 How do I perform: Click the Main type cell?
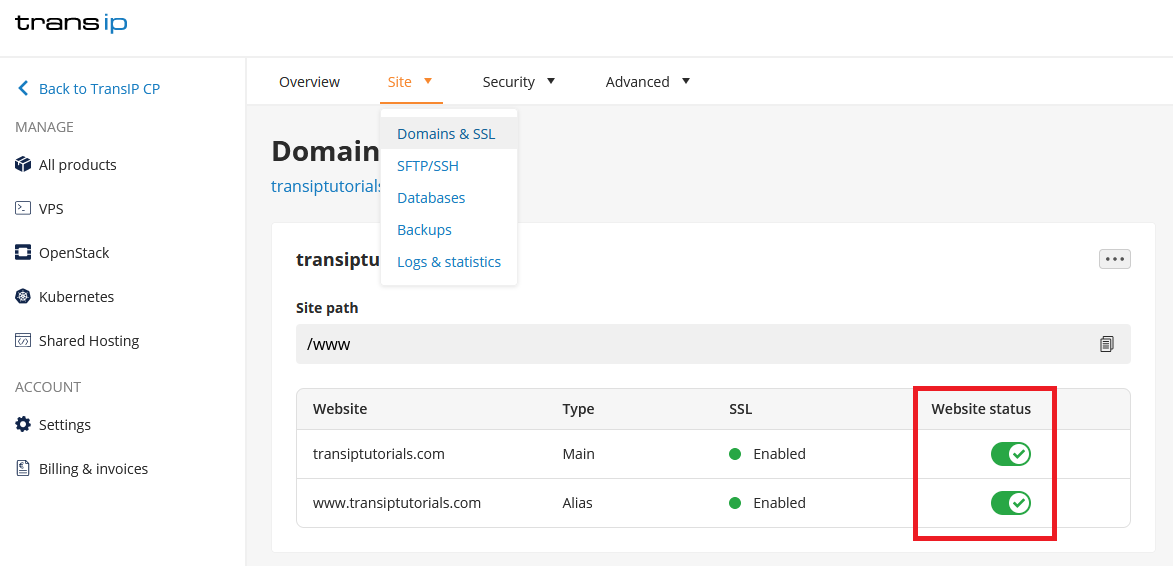click(578, 454)
